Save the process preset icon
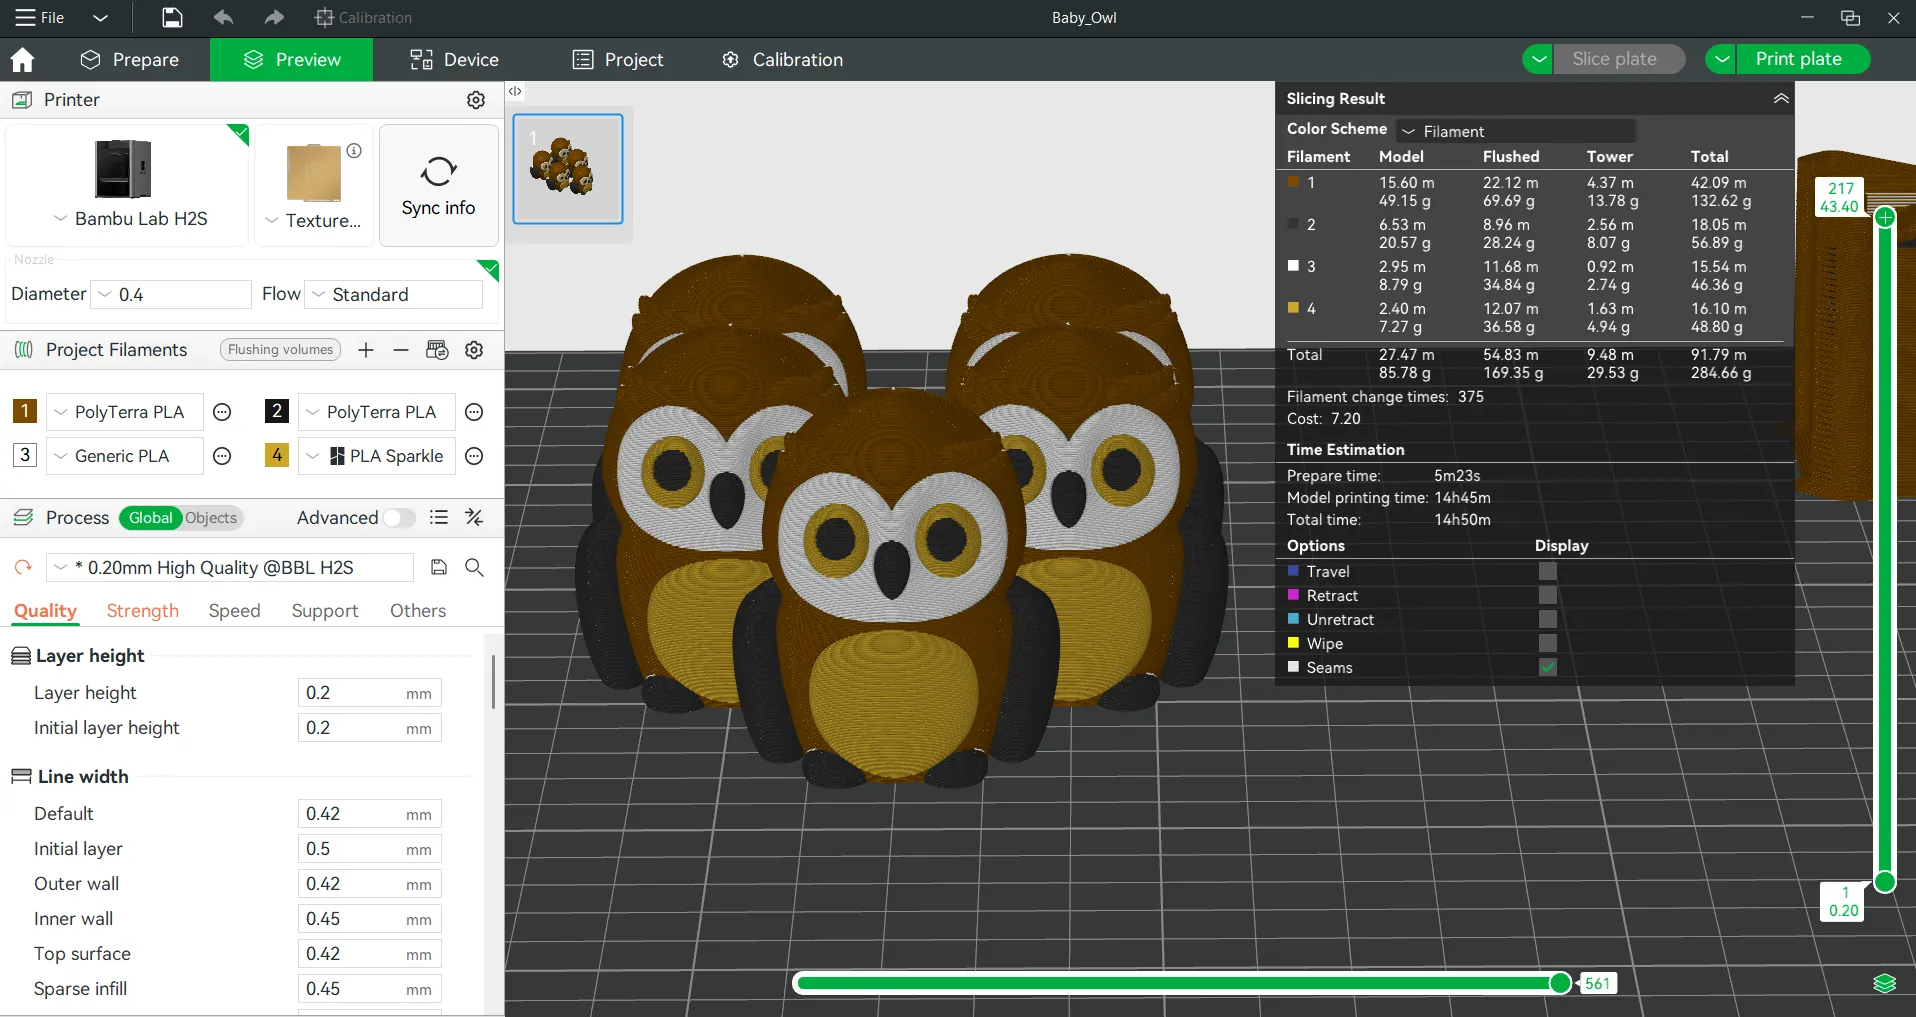This screenshot has height=1017, width=1916. pyautogui.click(x=438, y=567)
